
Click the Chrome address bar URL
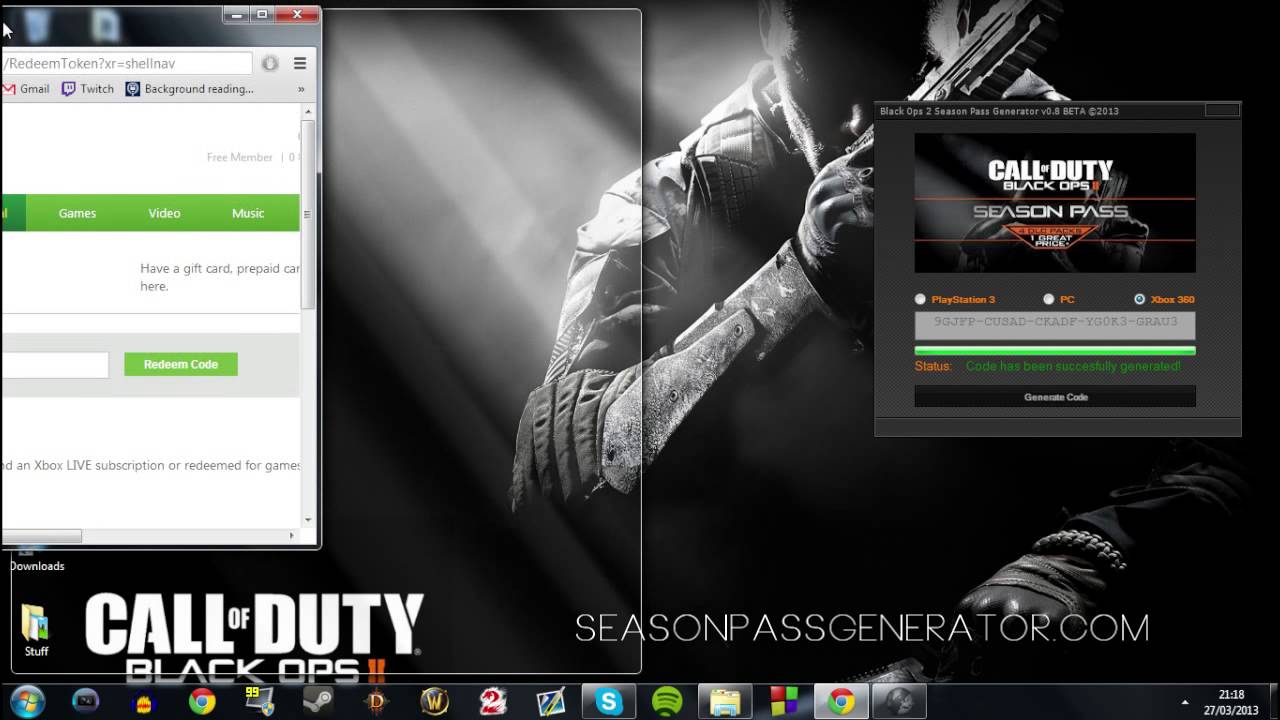pos(125,63)
